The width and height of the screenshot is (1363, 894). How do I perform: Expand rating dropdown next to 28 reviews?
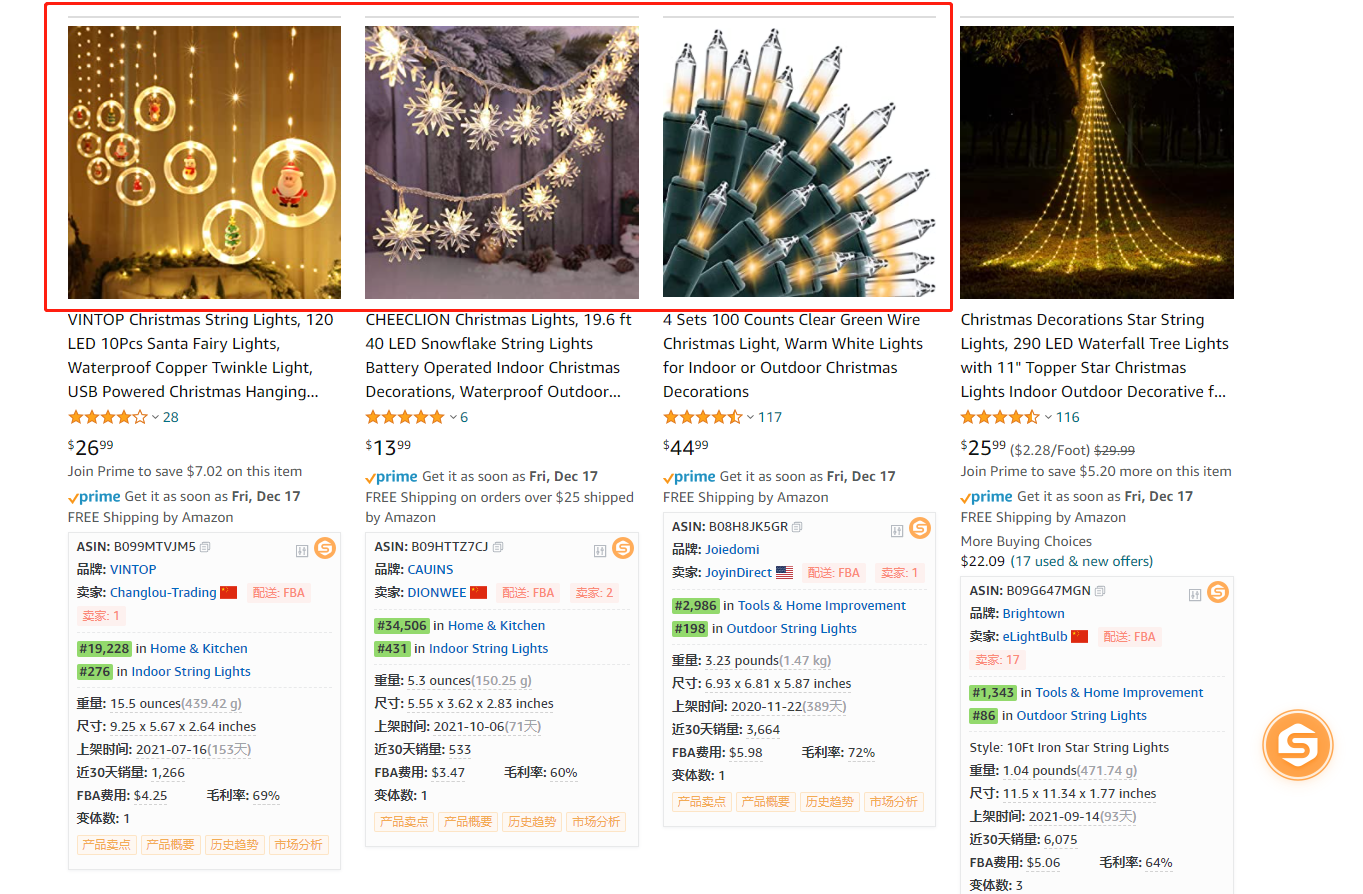pyautogui.click(x=155, y=418)
